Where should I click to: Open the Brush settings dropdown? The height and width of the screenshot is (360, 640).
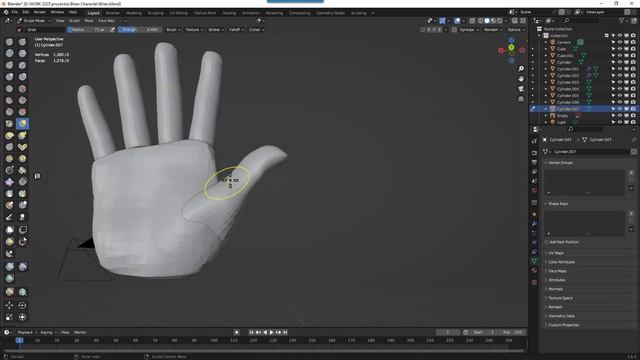click(173, 30)
